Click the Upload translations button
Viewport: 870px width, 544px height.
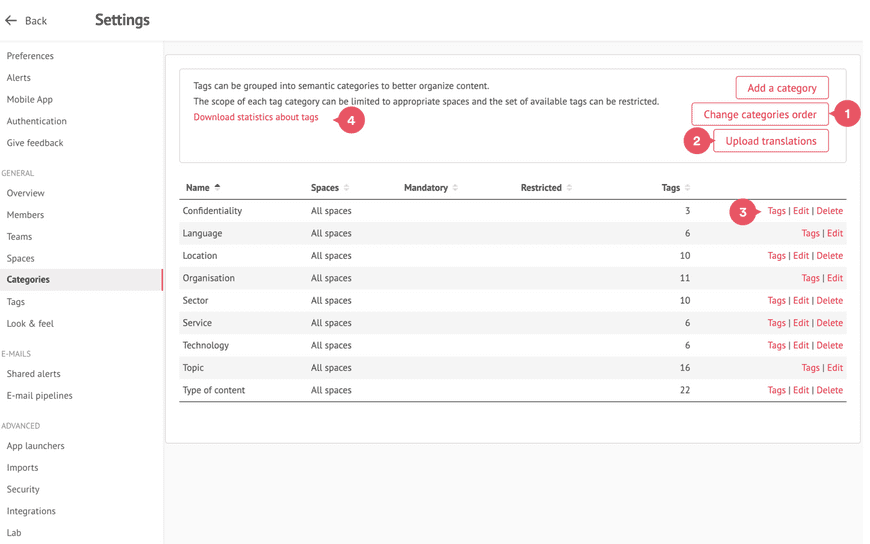[771, 141]
